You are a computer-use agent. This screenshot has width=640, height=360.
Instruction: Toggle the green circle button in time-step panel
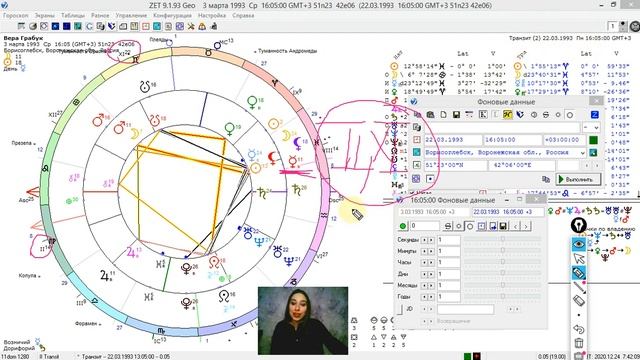point(403,226)
